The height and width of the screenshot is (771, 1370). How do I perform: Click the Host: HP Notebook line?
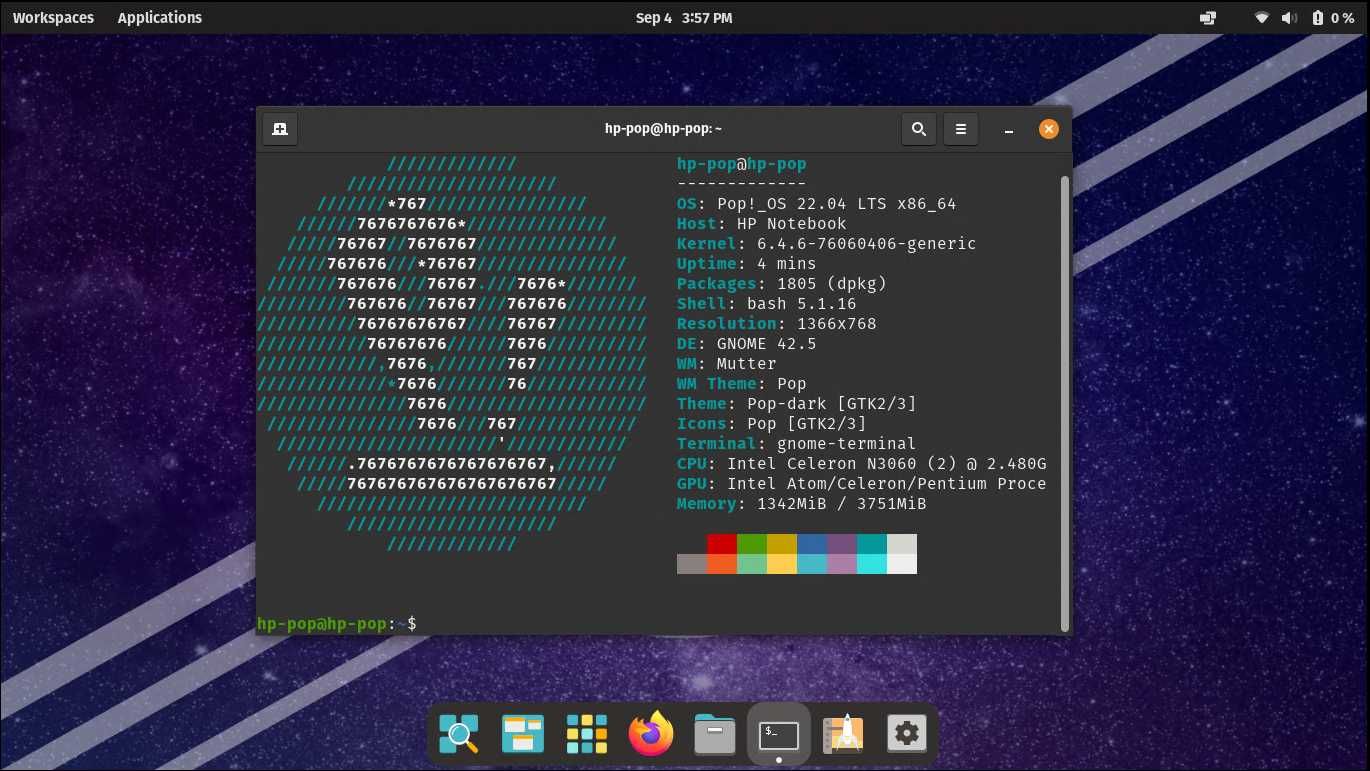pyautogui.click(x=762, y=224)
